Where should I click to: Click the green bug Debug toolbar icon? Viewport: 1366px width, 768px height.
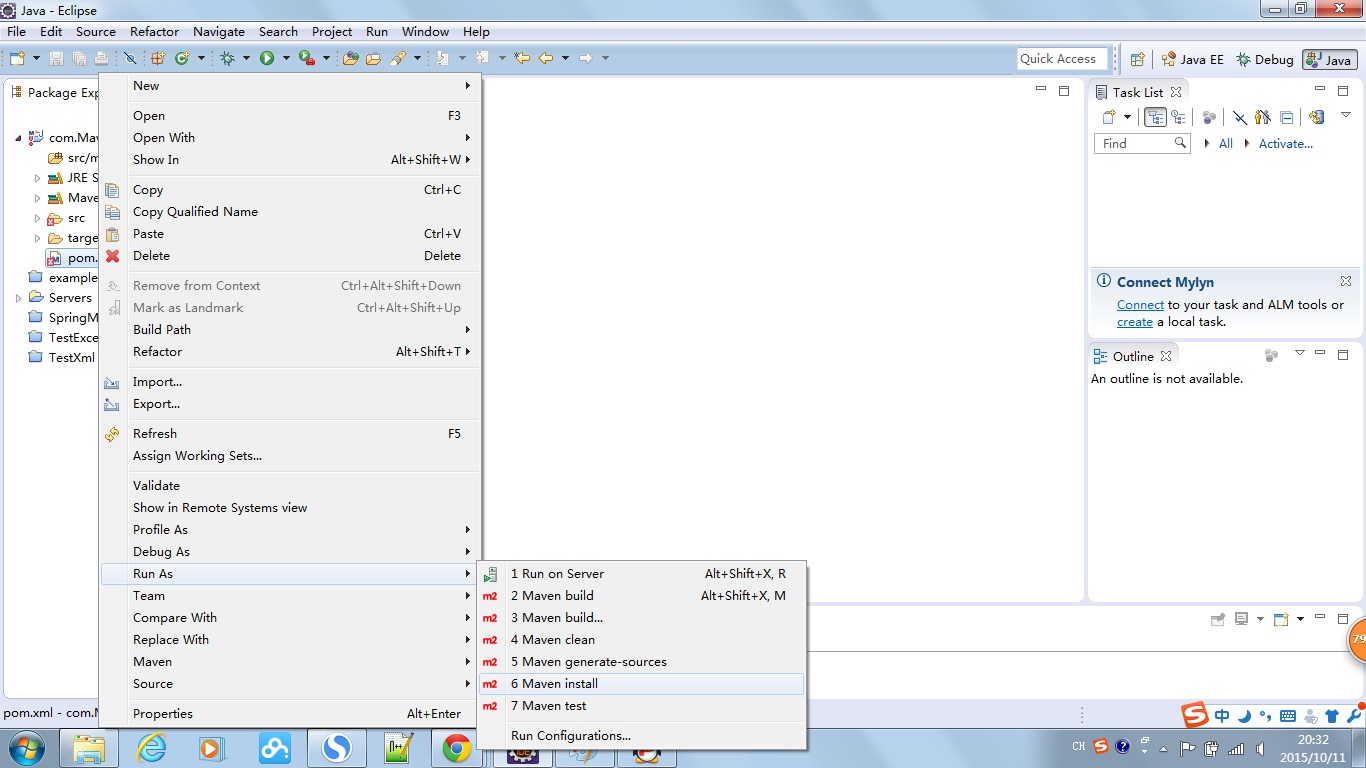(x=228, y=58)
